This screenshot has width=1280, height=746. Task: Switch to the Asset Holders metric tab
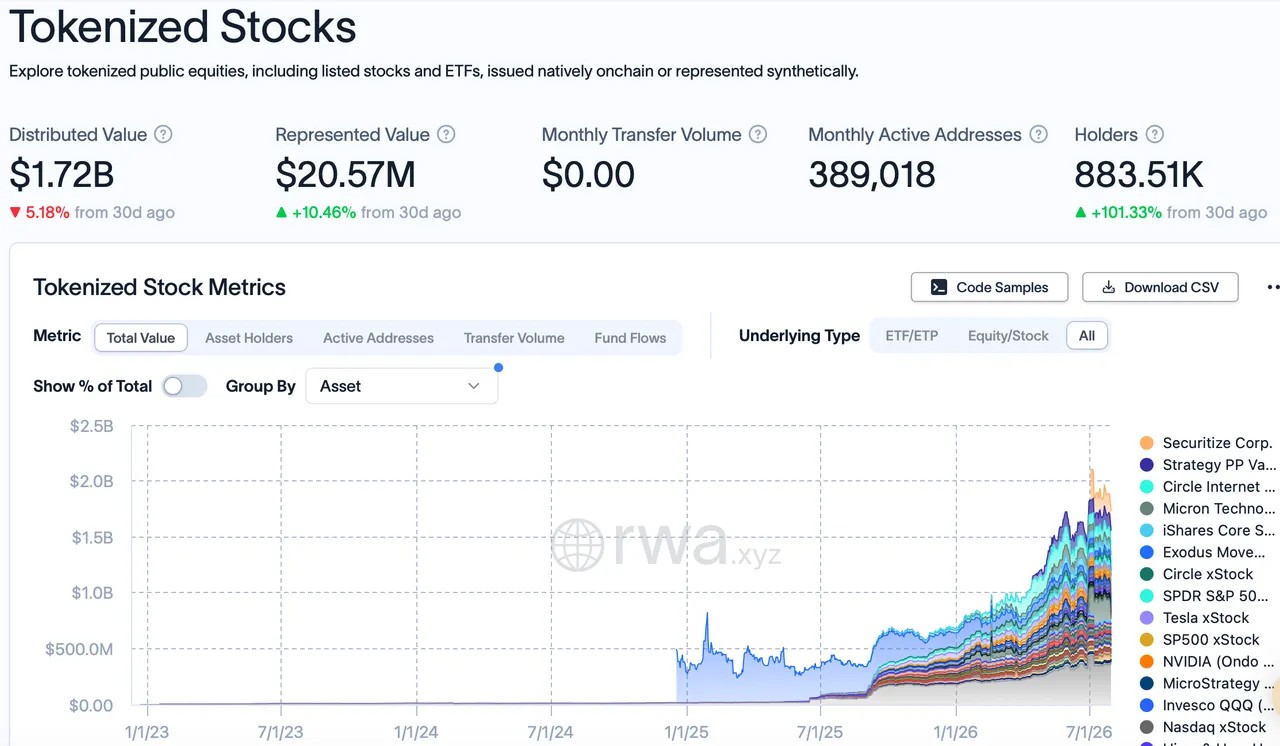(249, 338)
